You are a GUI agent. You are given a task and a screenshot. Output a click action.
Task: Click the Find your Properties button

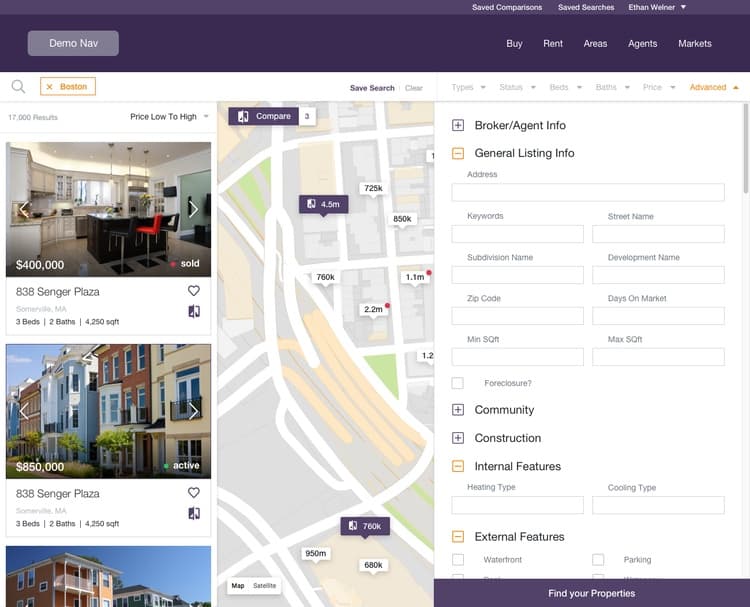coord(591,593)
